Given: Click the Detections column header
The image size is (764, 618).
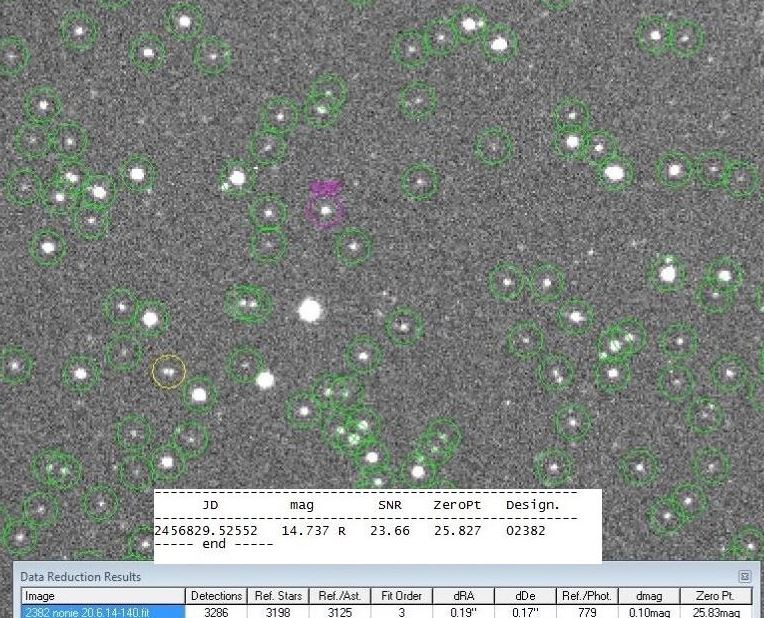Looking at the screenshot, I should [x=216, y=596].
